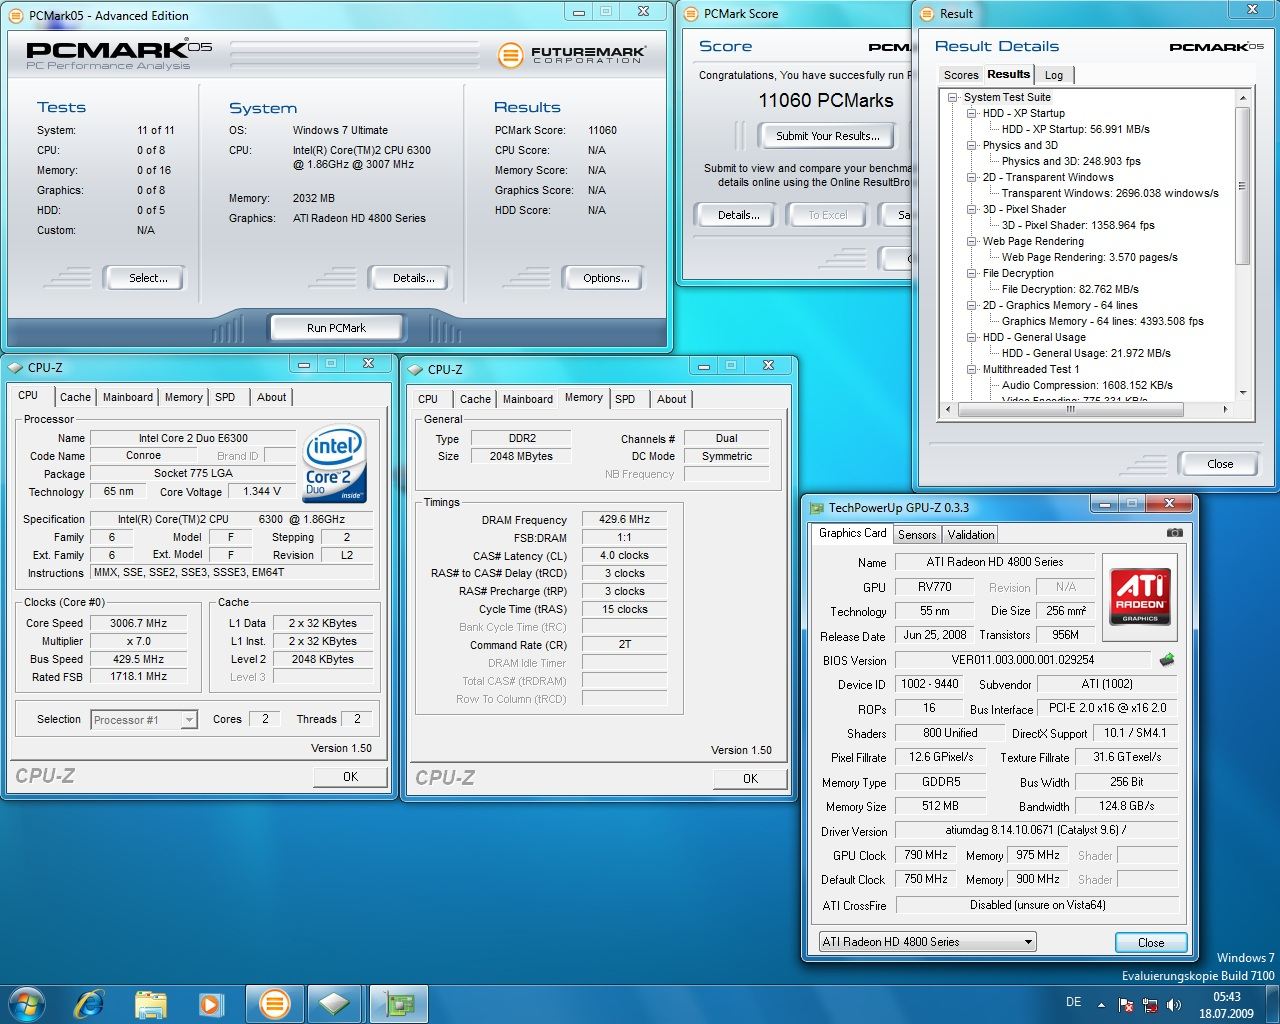Open About tab in CPU-Z CPU window

[271, 397]
